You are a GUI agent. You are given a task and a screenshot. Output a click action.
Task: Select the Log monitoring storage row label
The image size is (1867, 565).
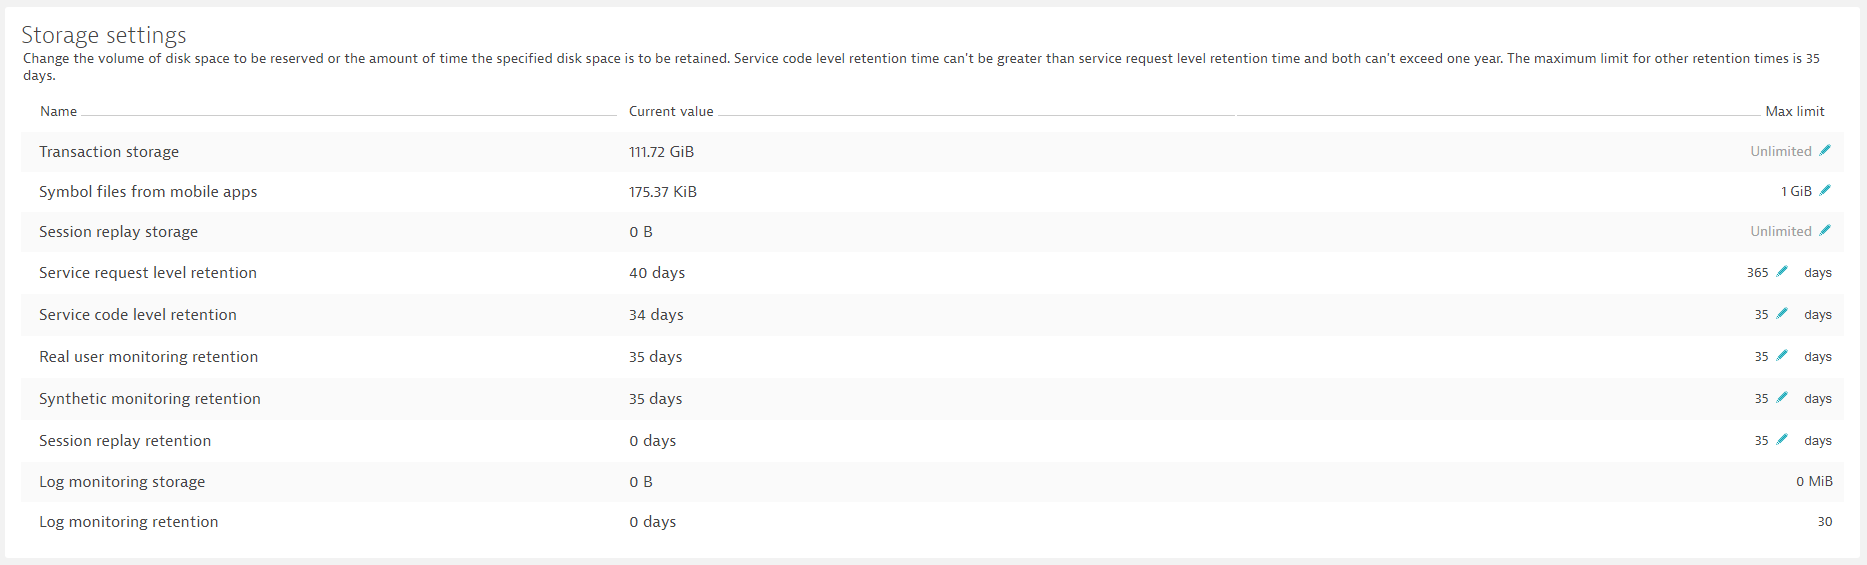click(x=122, y=482)
